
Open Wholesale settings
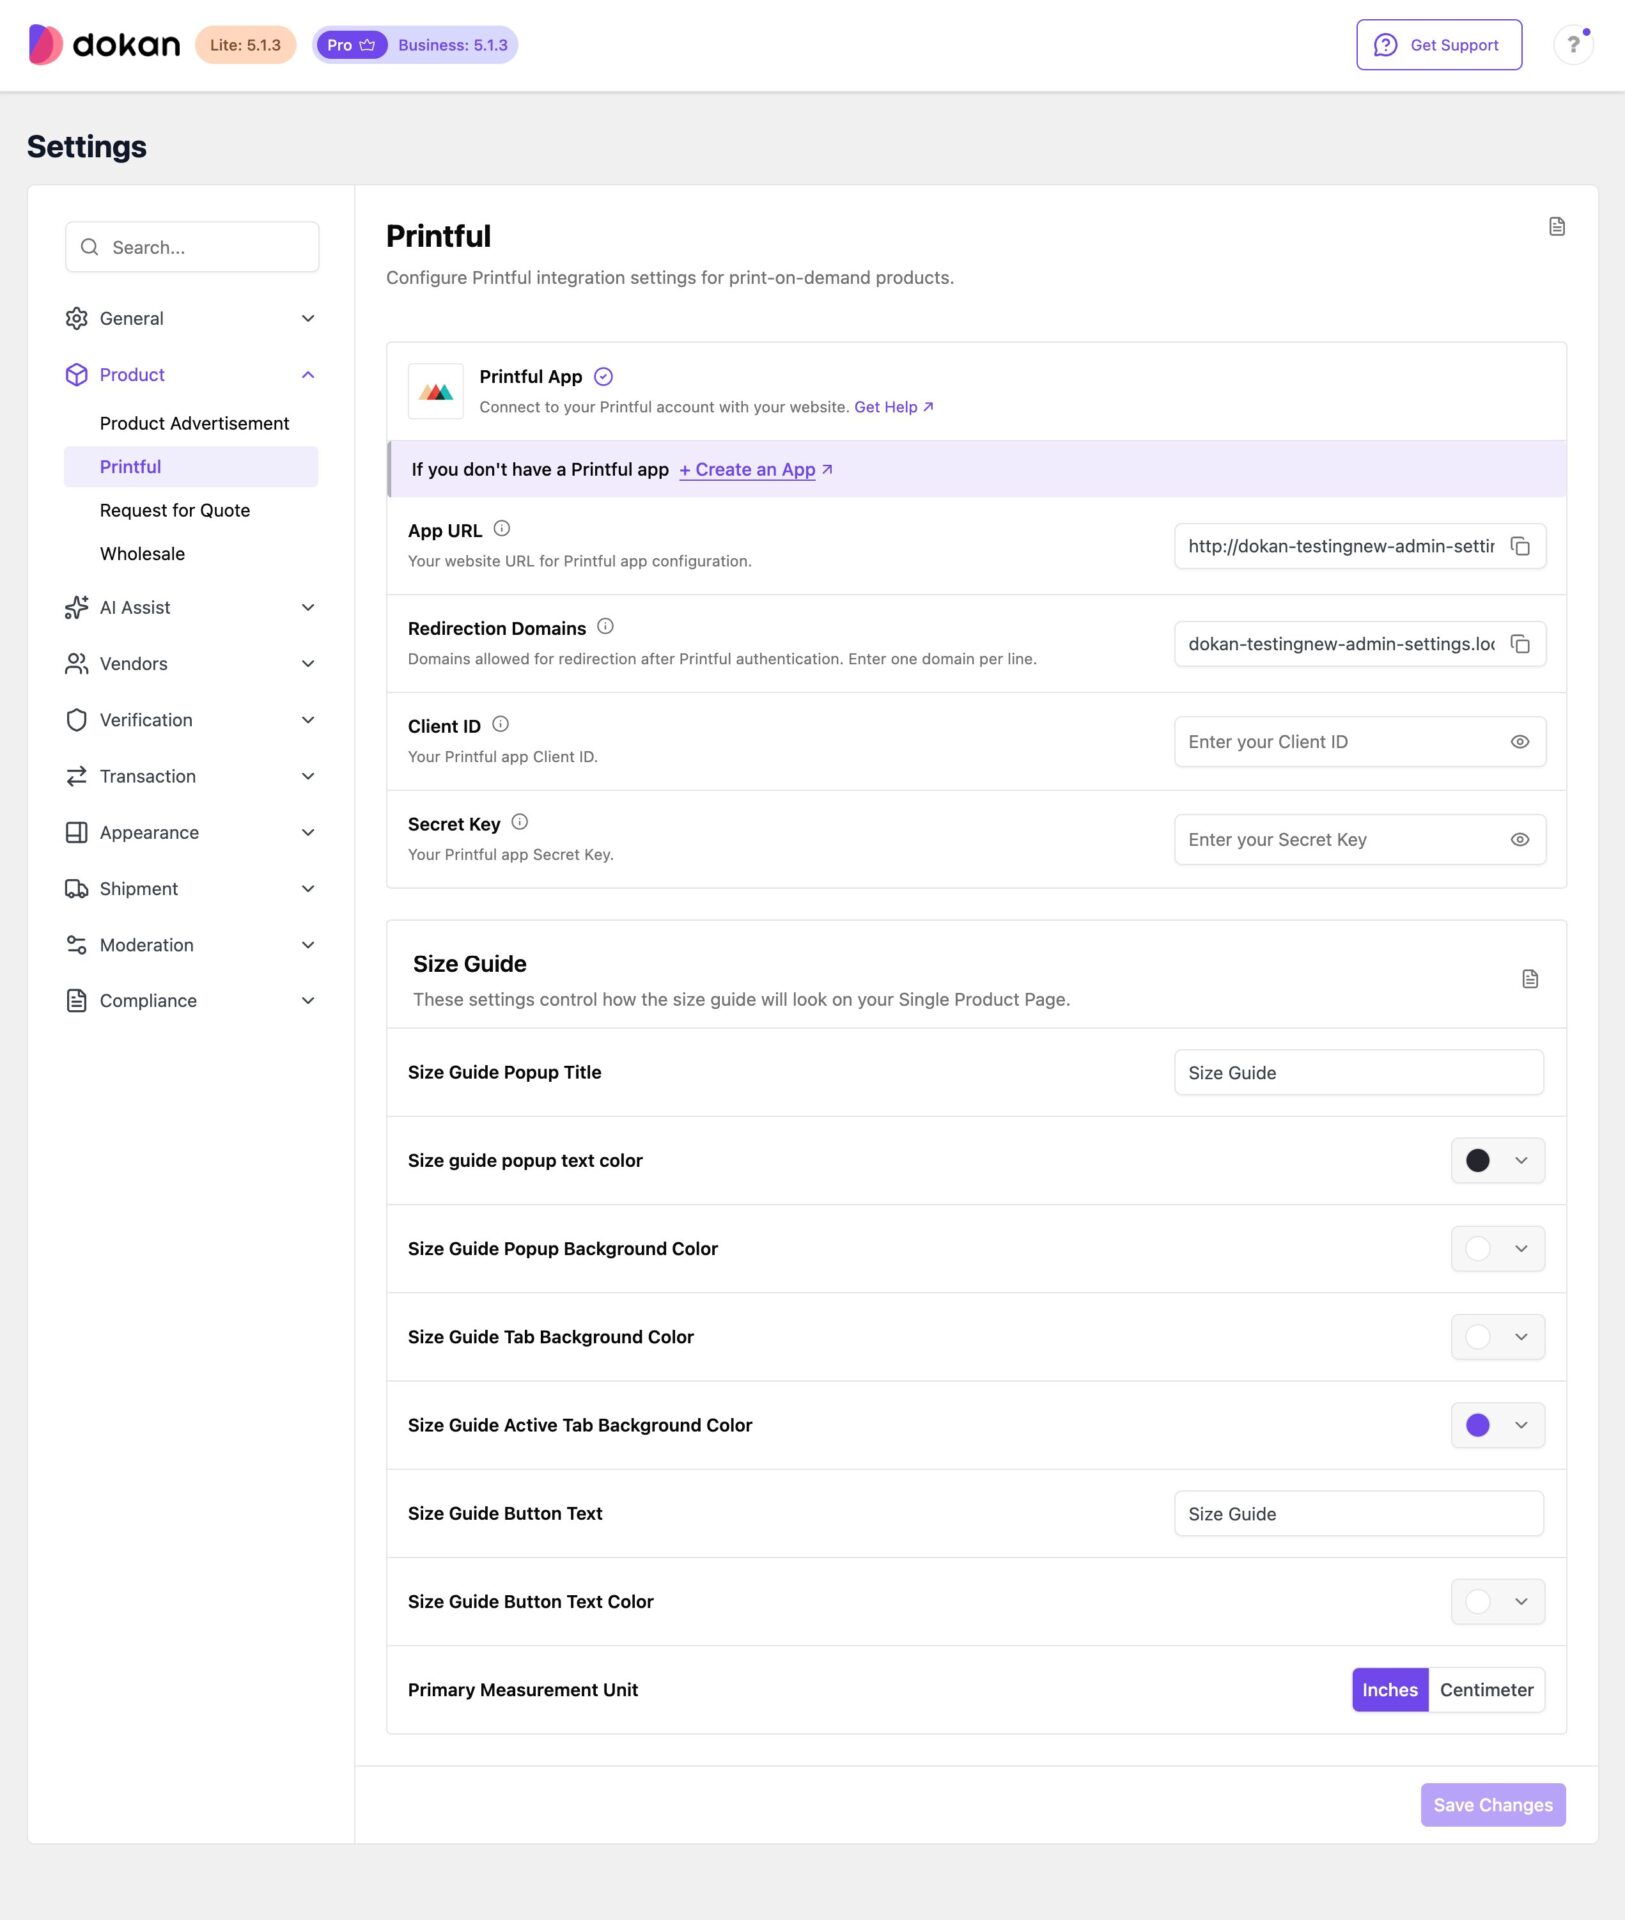[x=142, y=554]
